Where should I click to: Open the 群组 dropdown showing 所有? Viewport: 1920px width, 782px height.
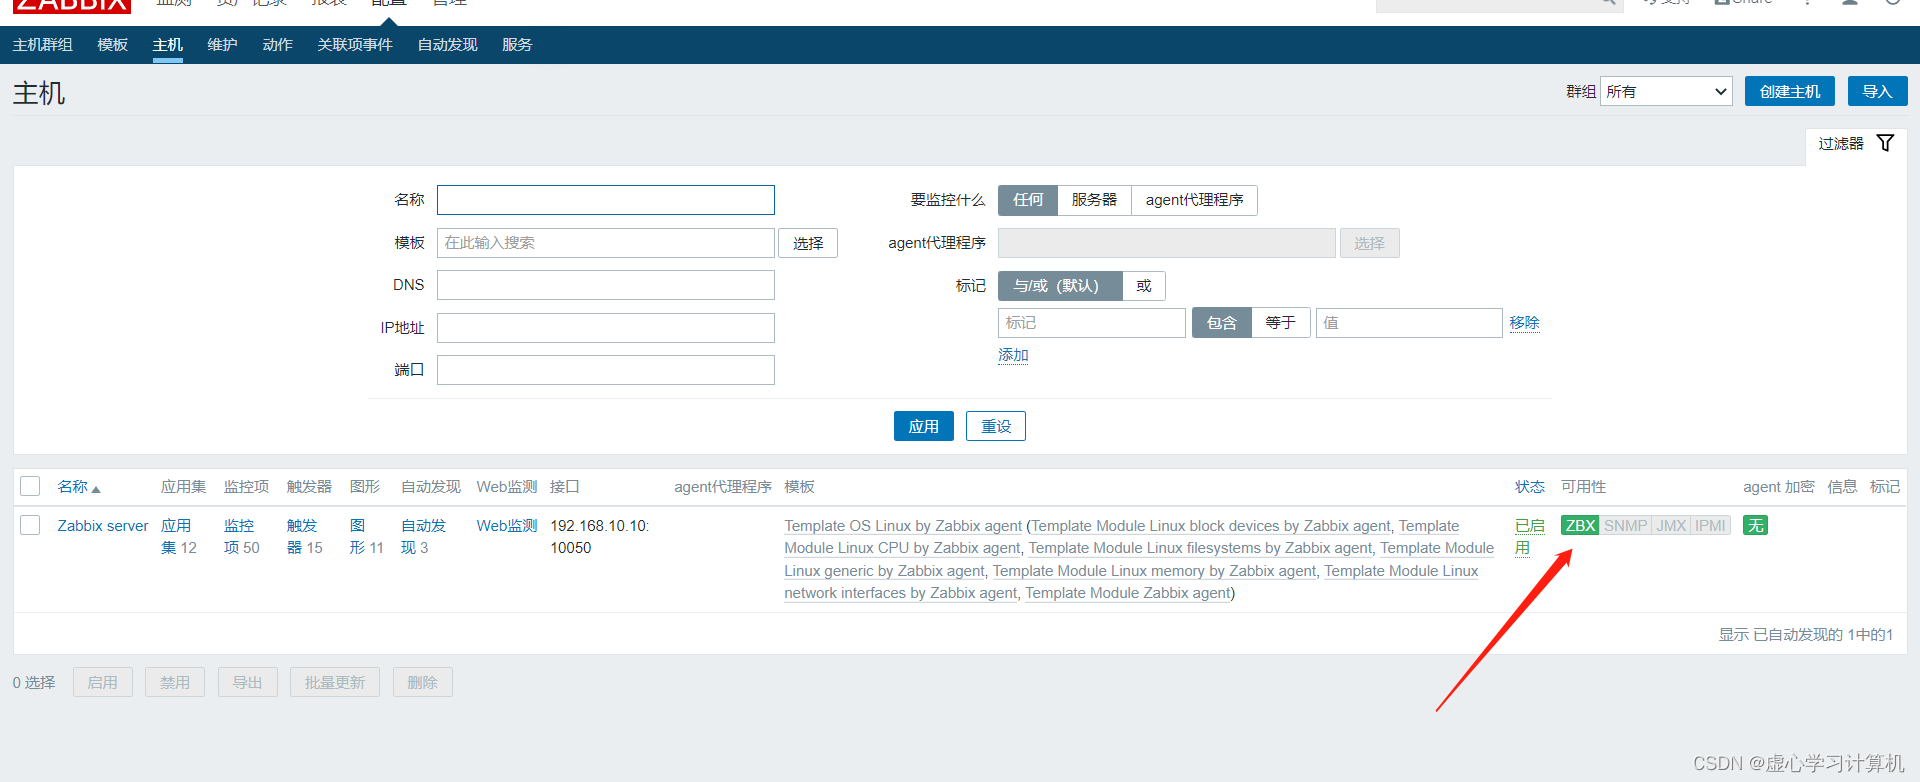pos(1666,91)
